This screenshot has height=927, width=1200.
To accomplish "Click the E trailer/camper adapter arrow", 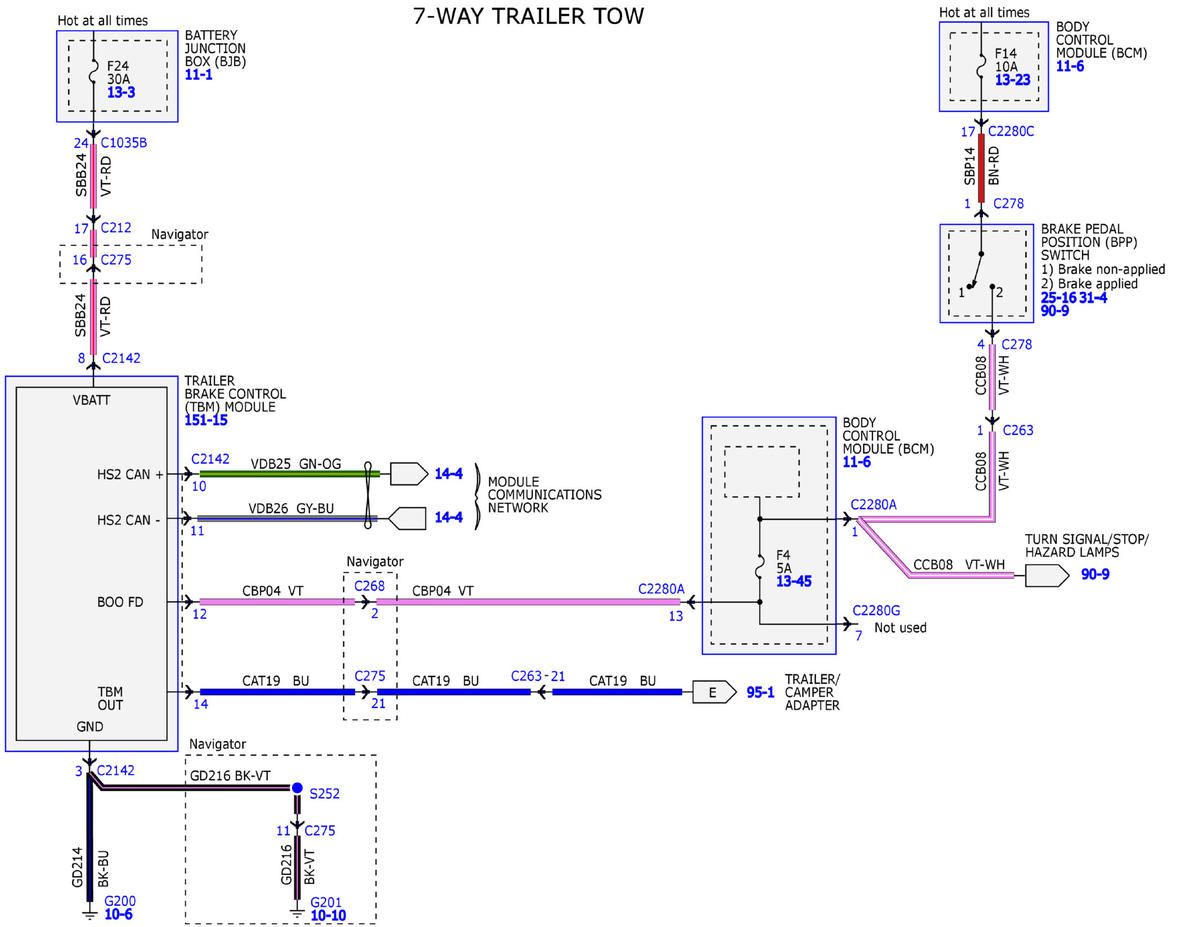I will [709, 692].
